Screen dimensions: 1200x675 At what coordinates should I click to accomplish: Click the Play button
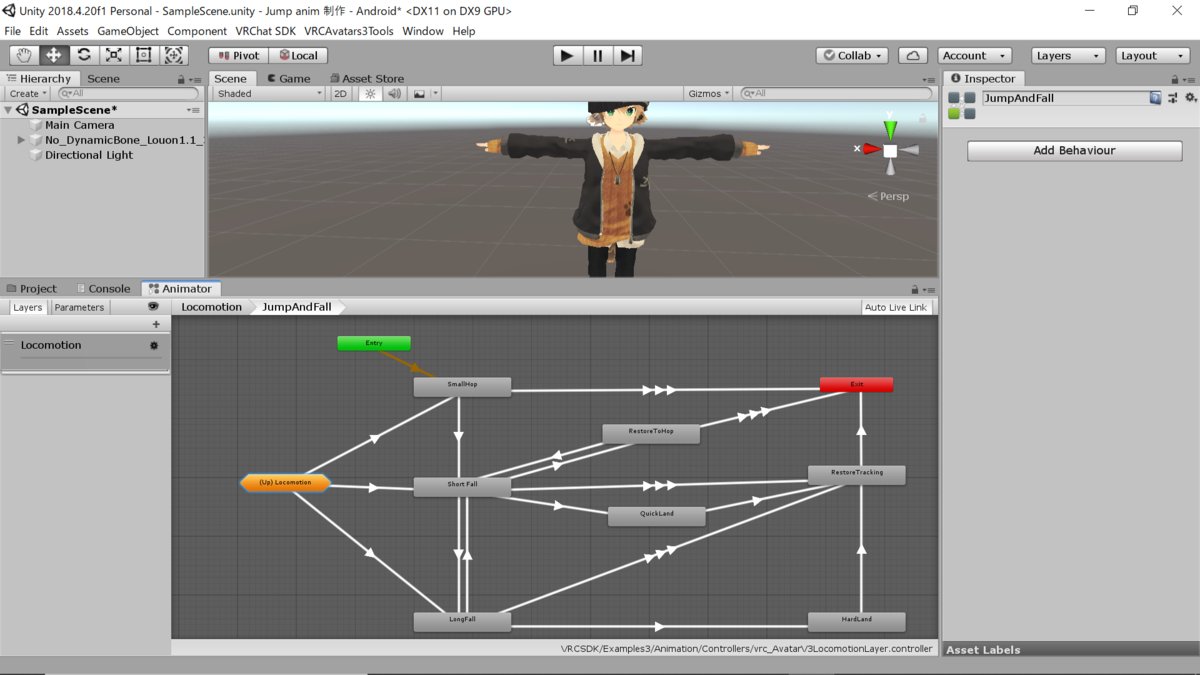[567, 56]
